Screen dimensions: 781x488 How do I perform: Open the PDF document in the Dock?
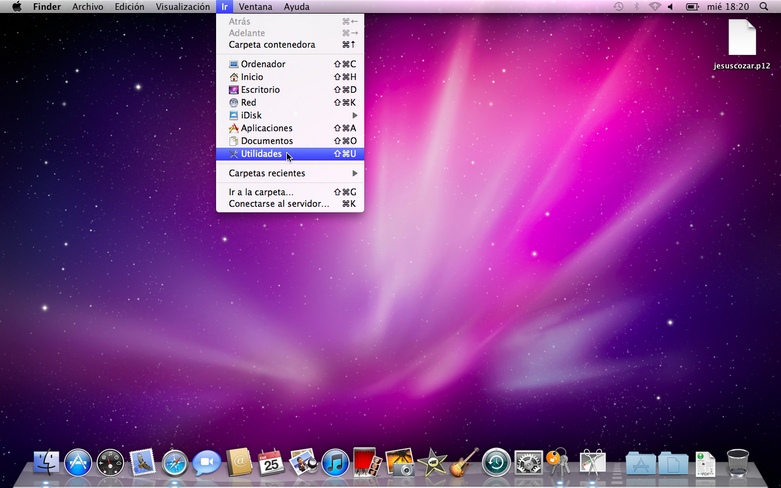[705, 464]
